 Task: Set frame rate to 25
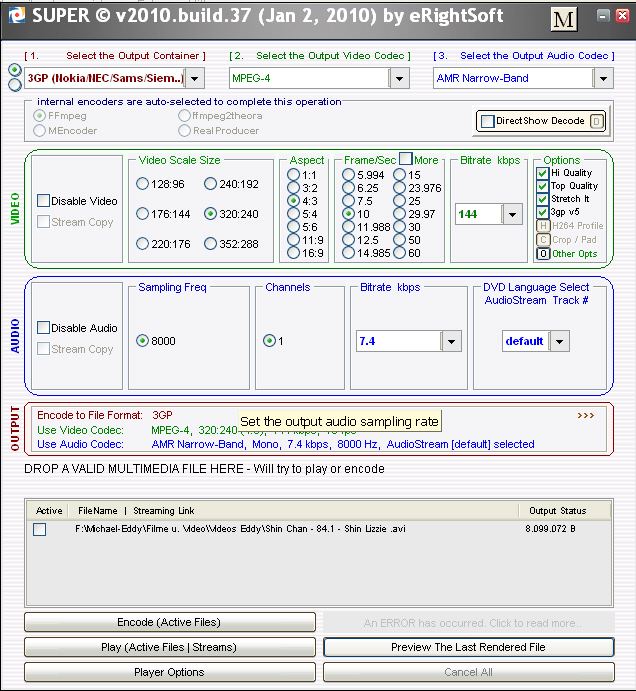click(399, 201)
